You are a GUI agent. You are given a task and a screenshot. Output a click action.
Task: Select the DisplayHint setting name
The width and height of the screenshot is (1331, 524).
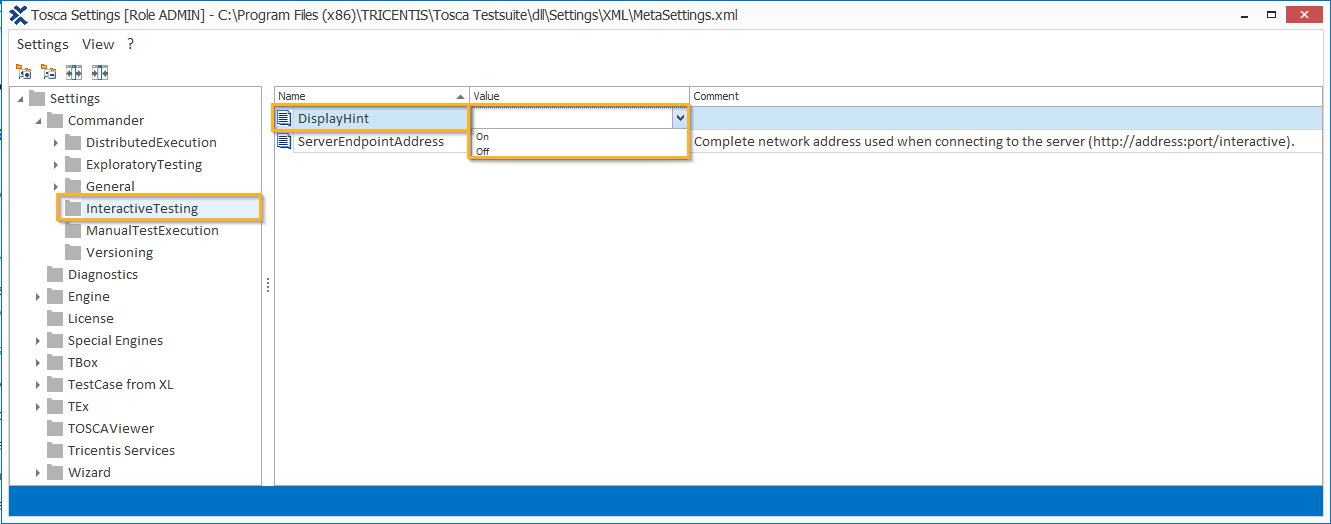point(333,118)
